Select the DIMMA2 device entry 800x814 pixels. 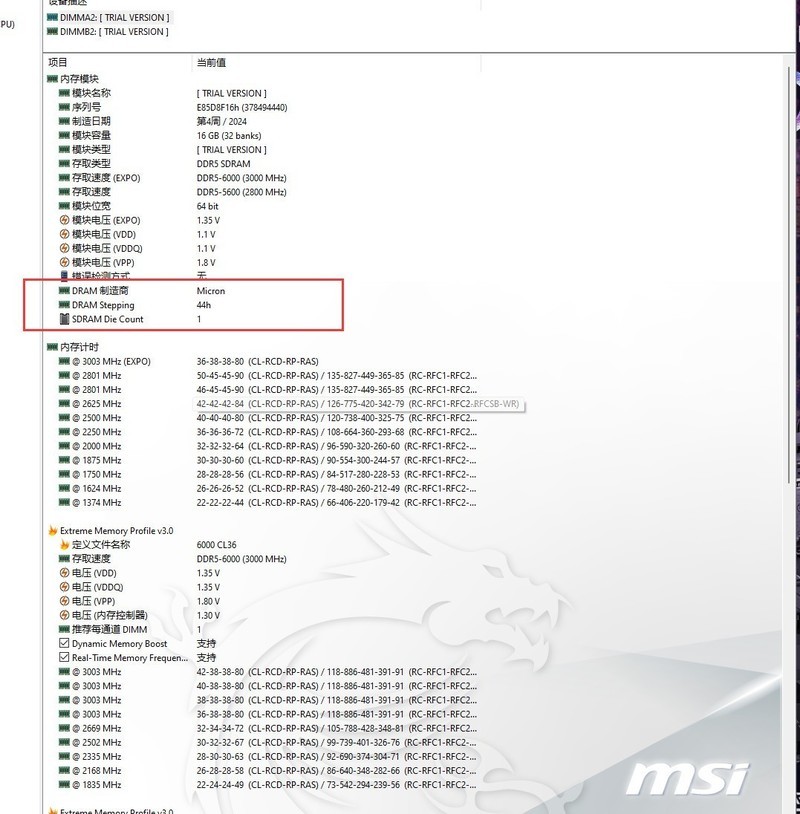point(108,18)
